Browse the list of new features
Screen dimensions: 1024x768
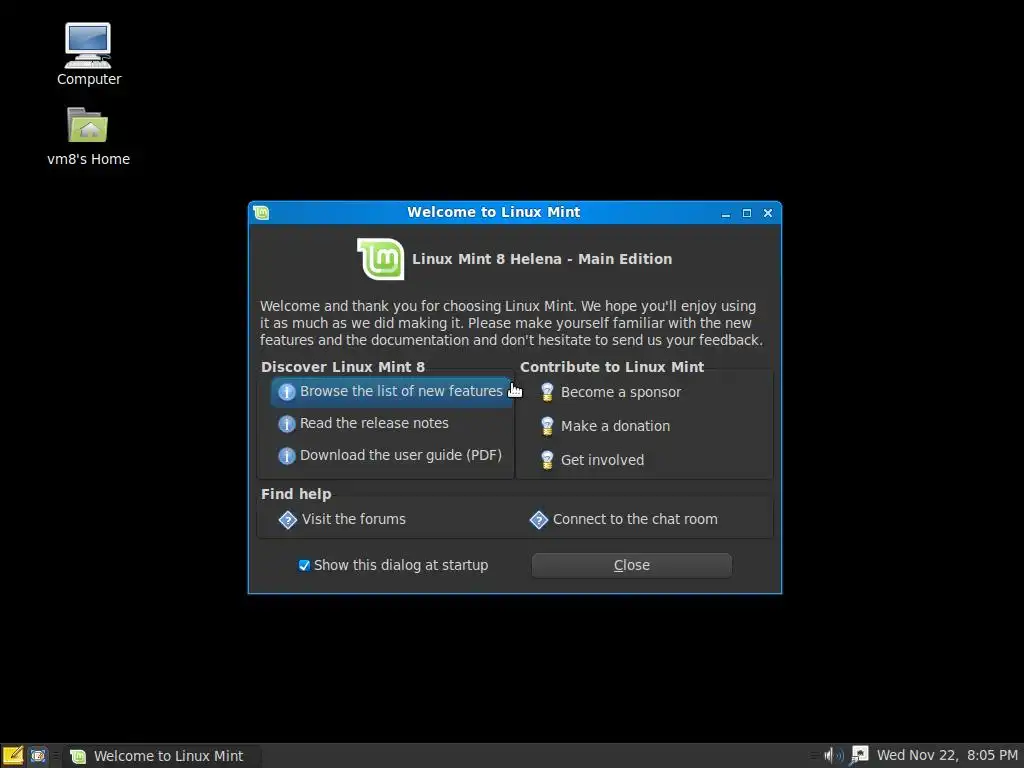pos(392,392)
